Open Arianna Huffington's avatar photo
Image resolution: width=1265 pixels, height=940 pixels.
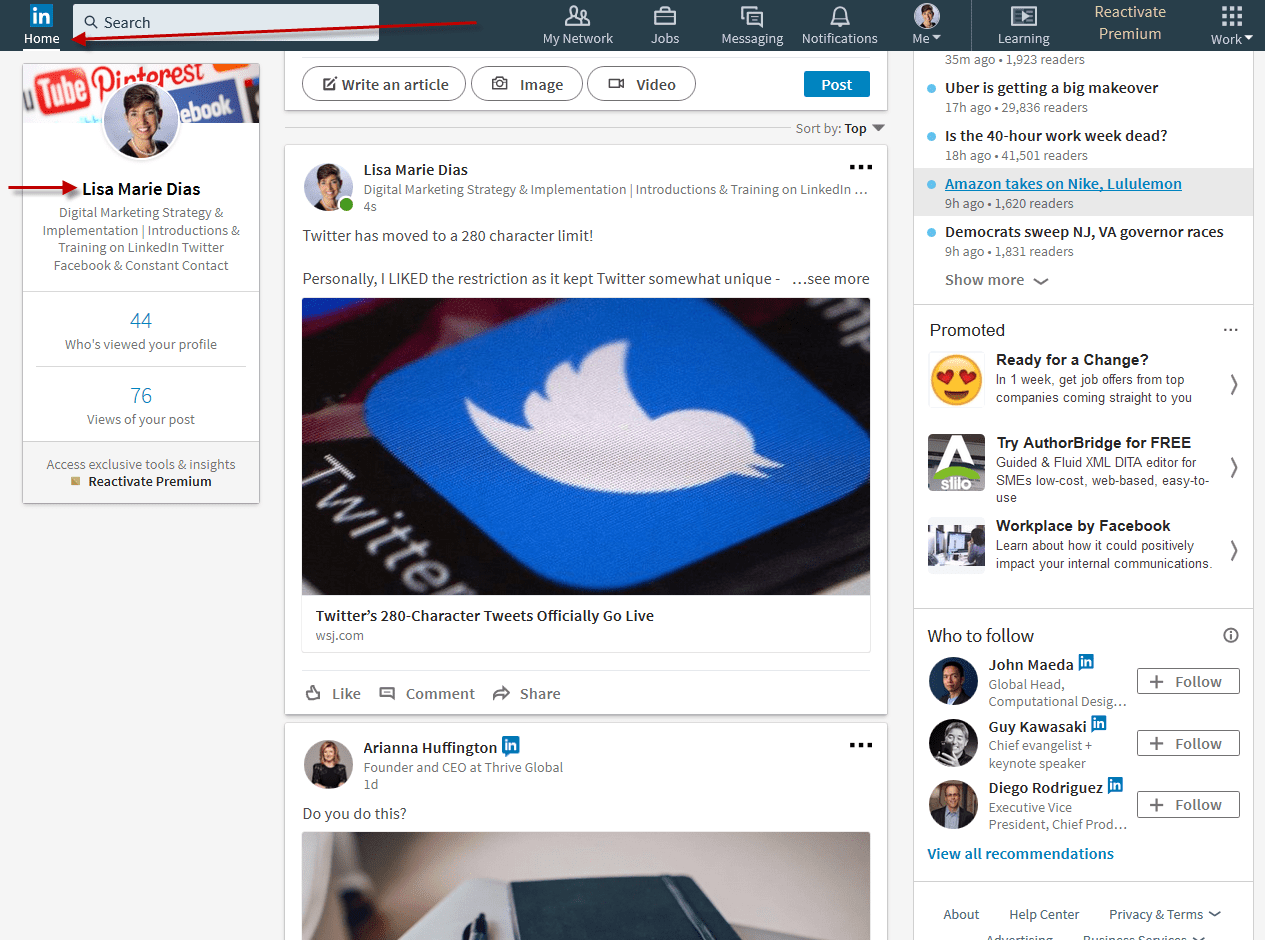point(328,765)
